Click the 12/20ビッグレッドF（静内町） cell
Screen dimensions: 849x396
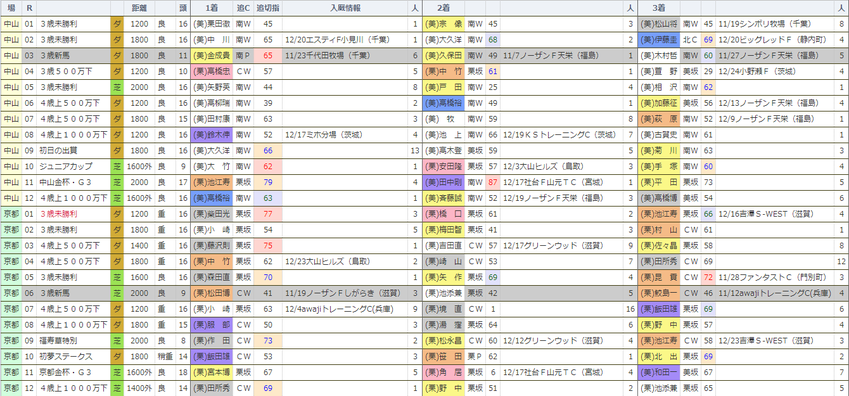pos(776,40)
